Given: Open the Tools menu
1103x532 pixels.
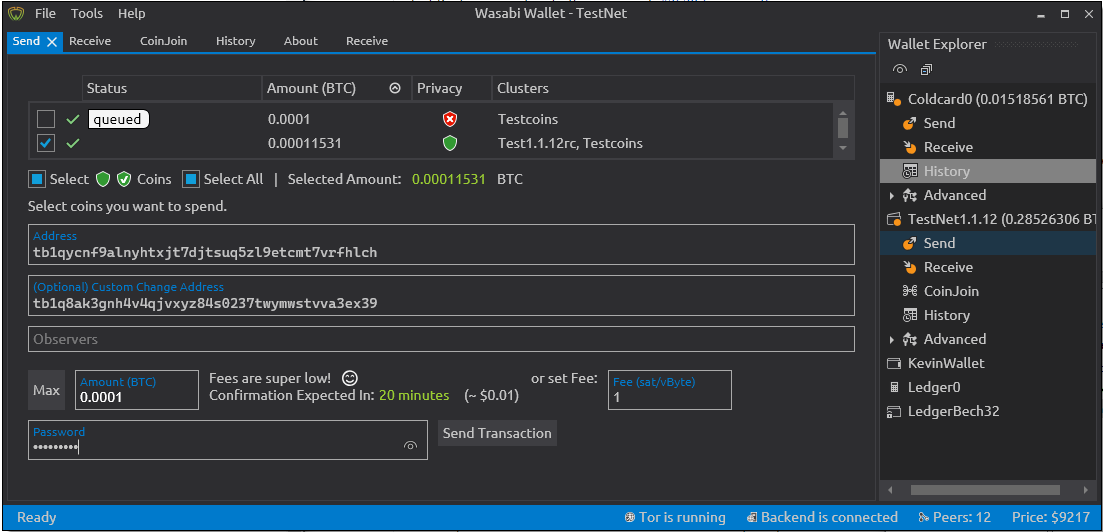Looking at the screenshot, I should coord(87,13).
